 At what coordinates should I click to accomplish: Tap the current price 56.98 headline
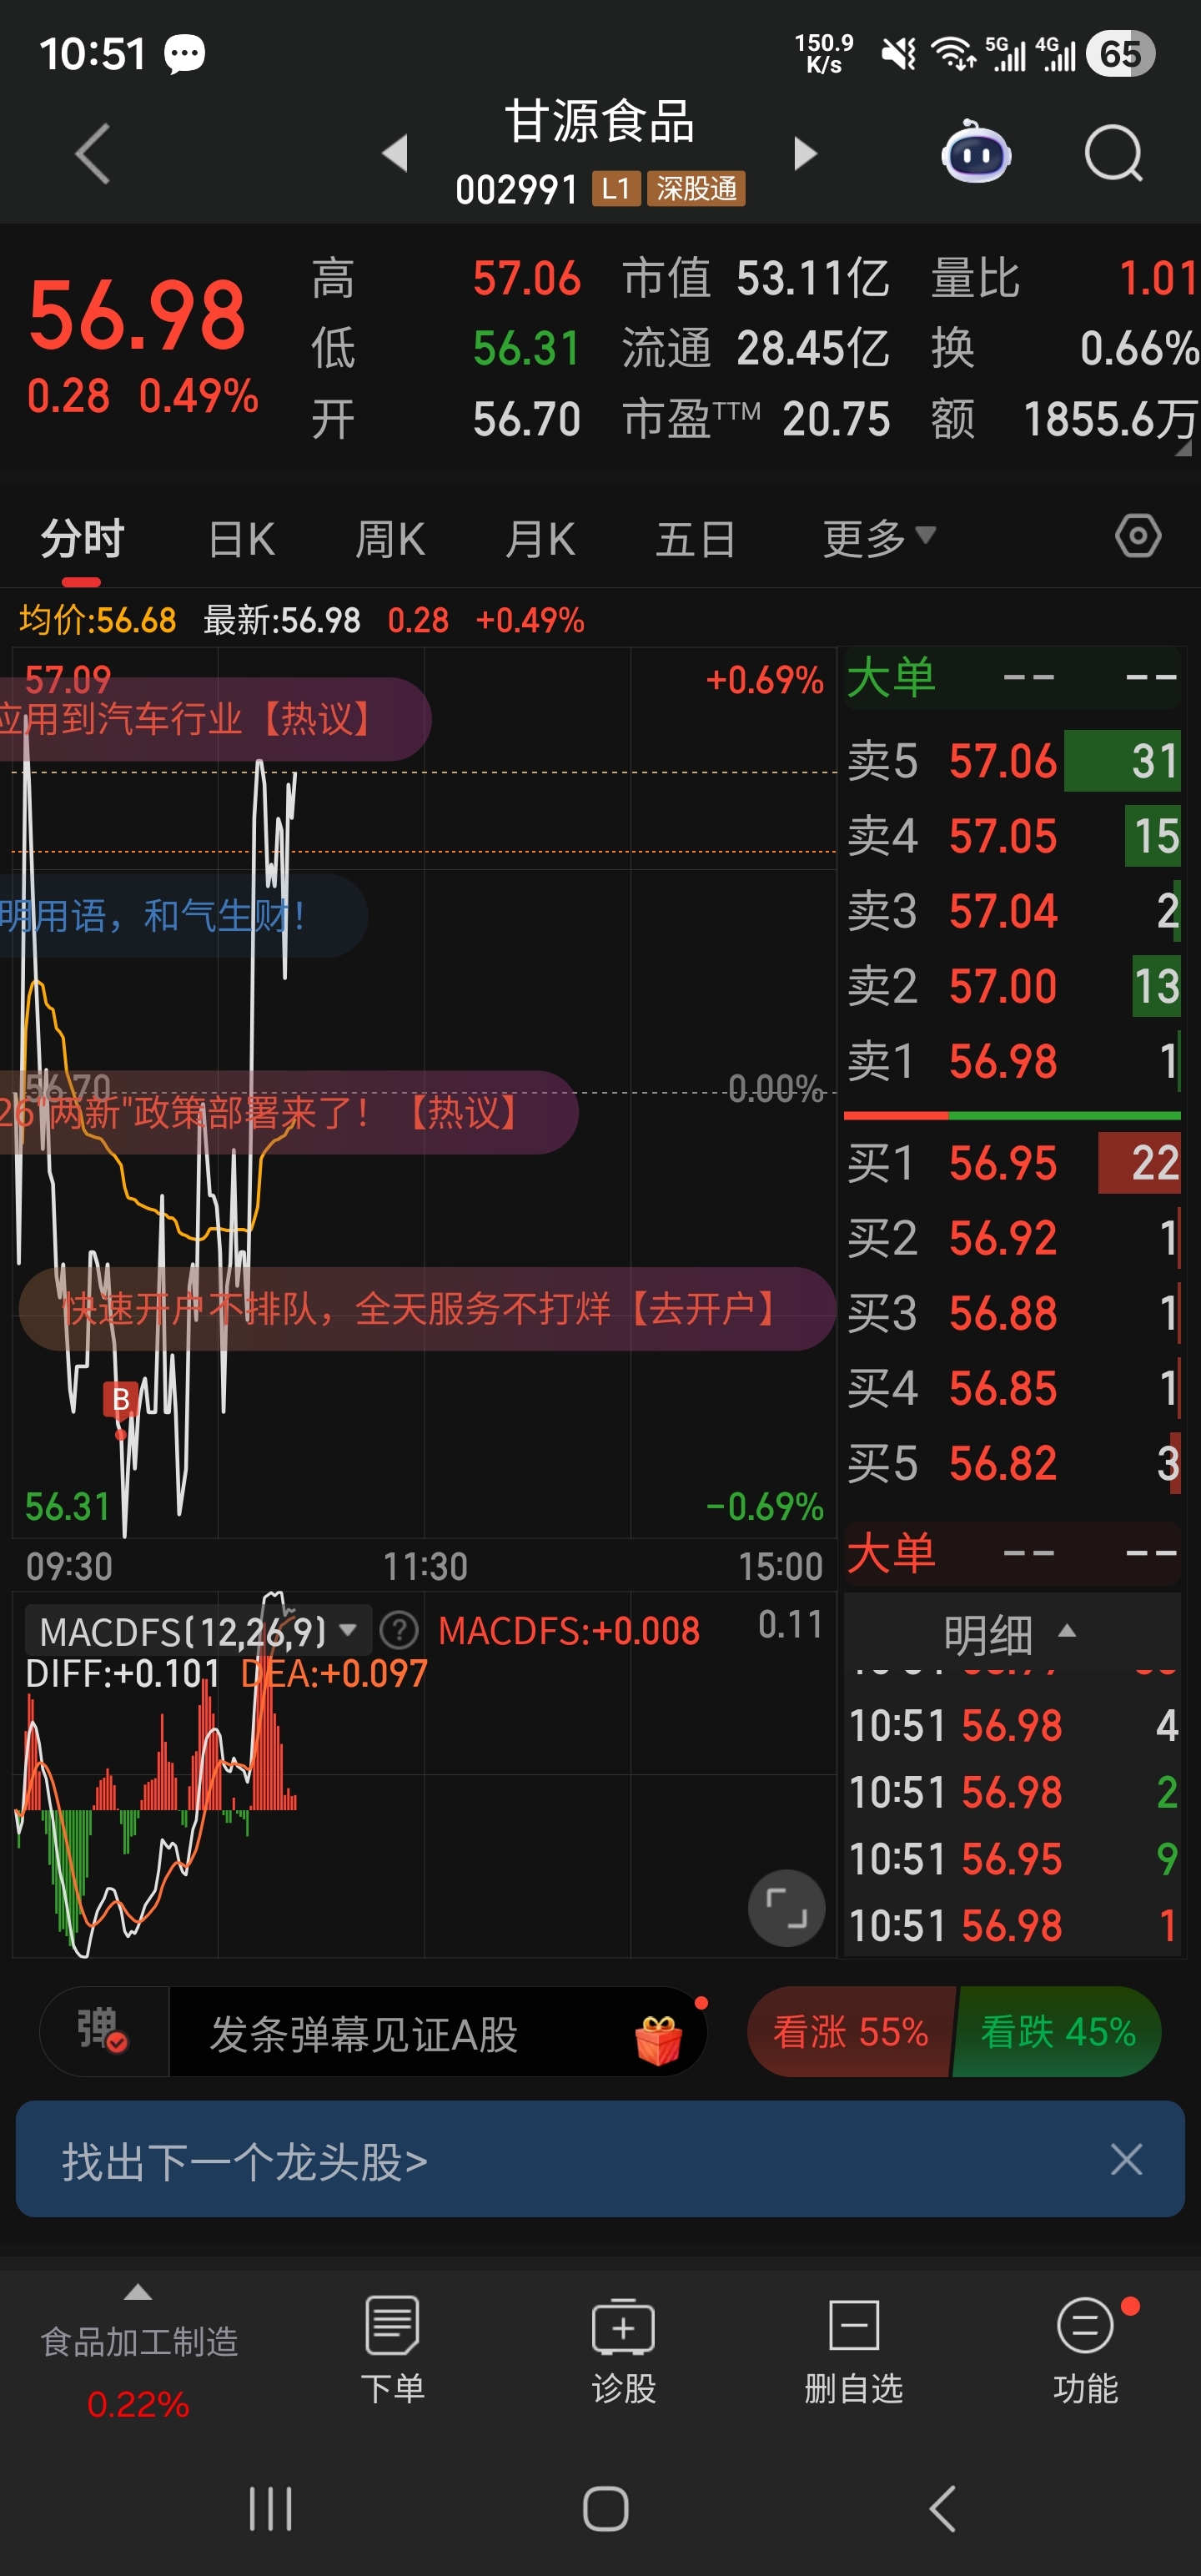[x=137, y=315]
